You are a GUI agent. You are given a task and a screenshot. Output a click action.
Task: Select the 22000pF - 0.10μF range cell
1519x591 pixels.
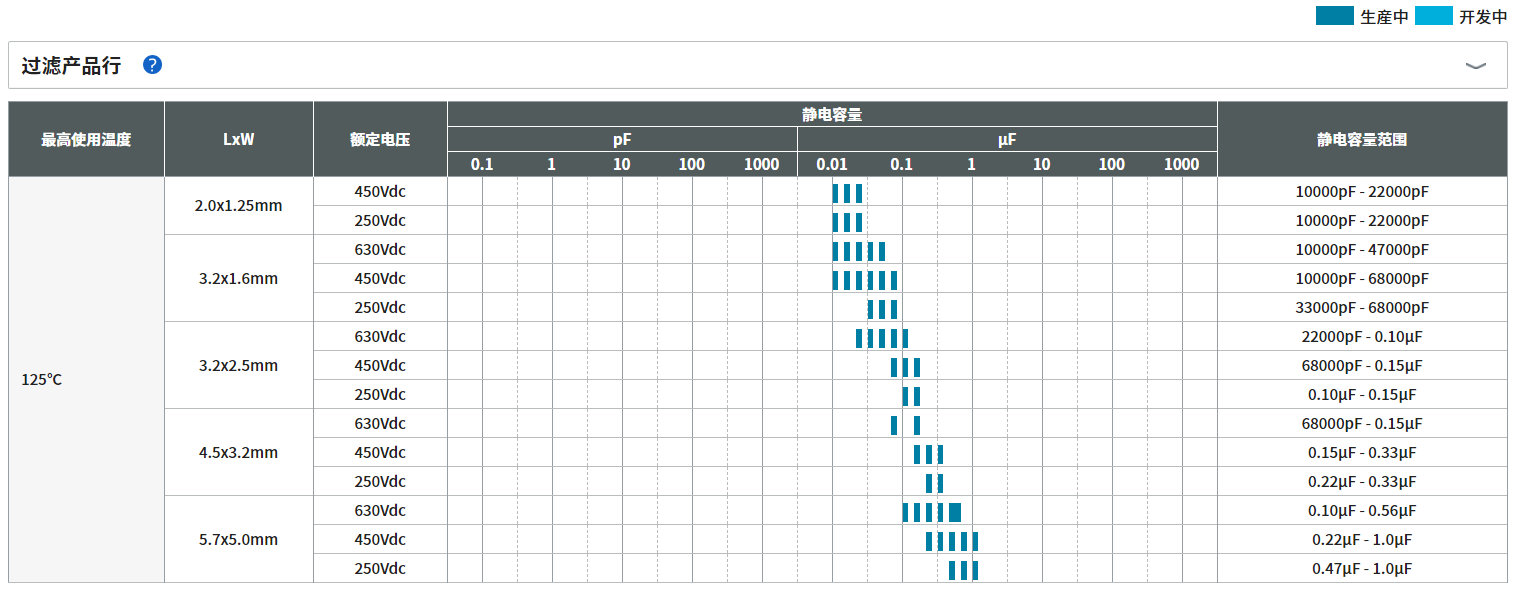(1361, 336)
